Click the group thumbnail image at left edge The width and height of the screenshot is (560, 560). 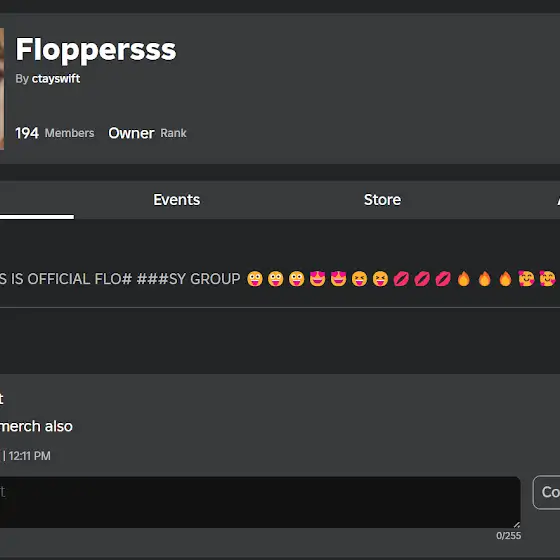pos(2,89)
